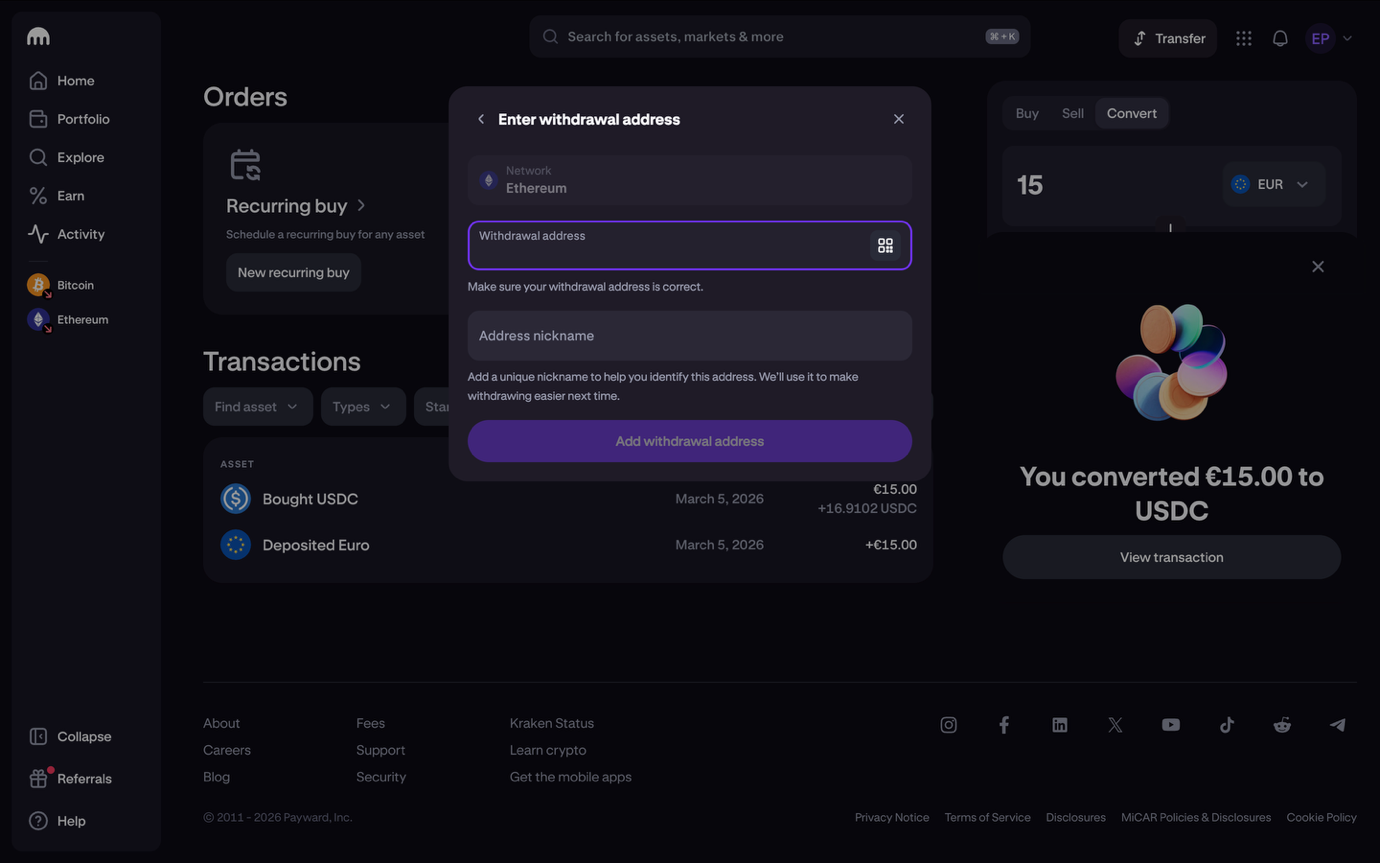
Task: Open the Security footer link
Action: (381, 777)
